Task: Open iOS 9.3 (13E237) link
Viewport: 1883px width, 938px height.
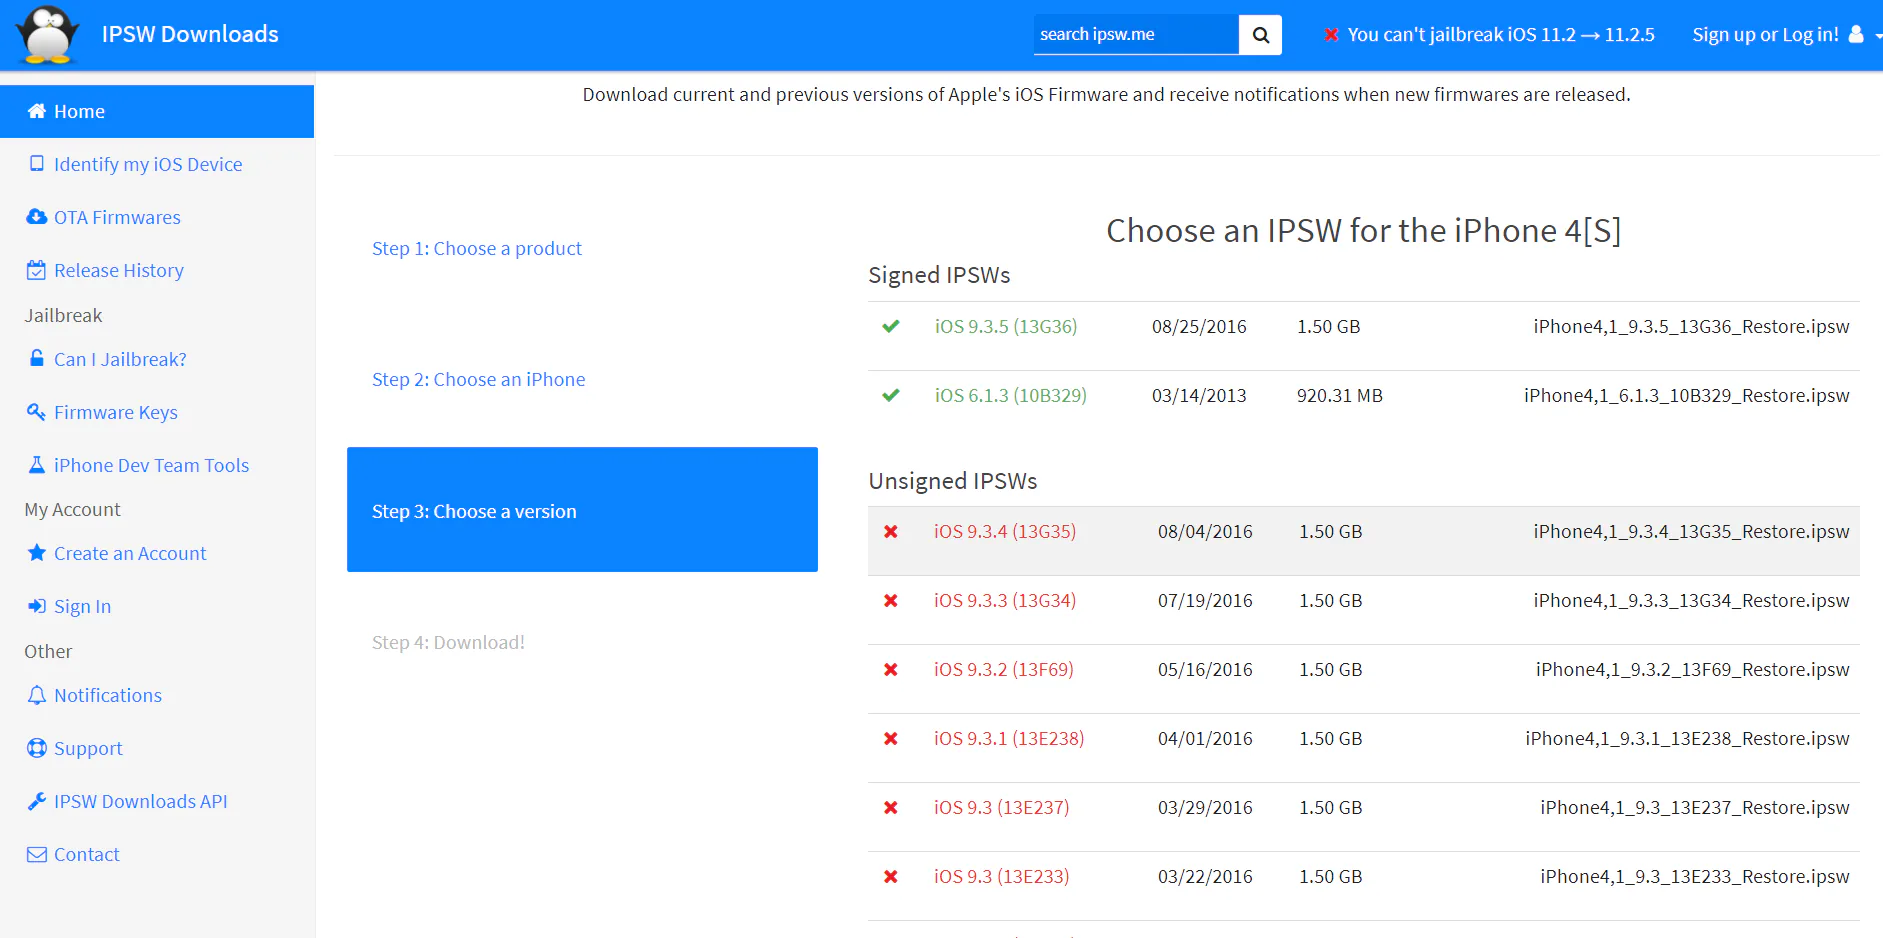Action: (x=1002, y=807)
